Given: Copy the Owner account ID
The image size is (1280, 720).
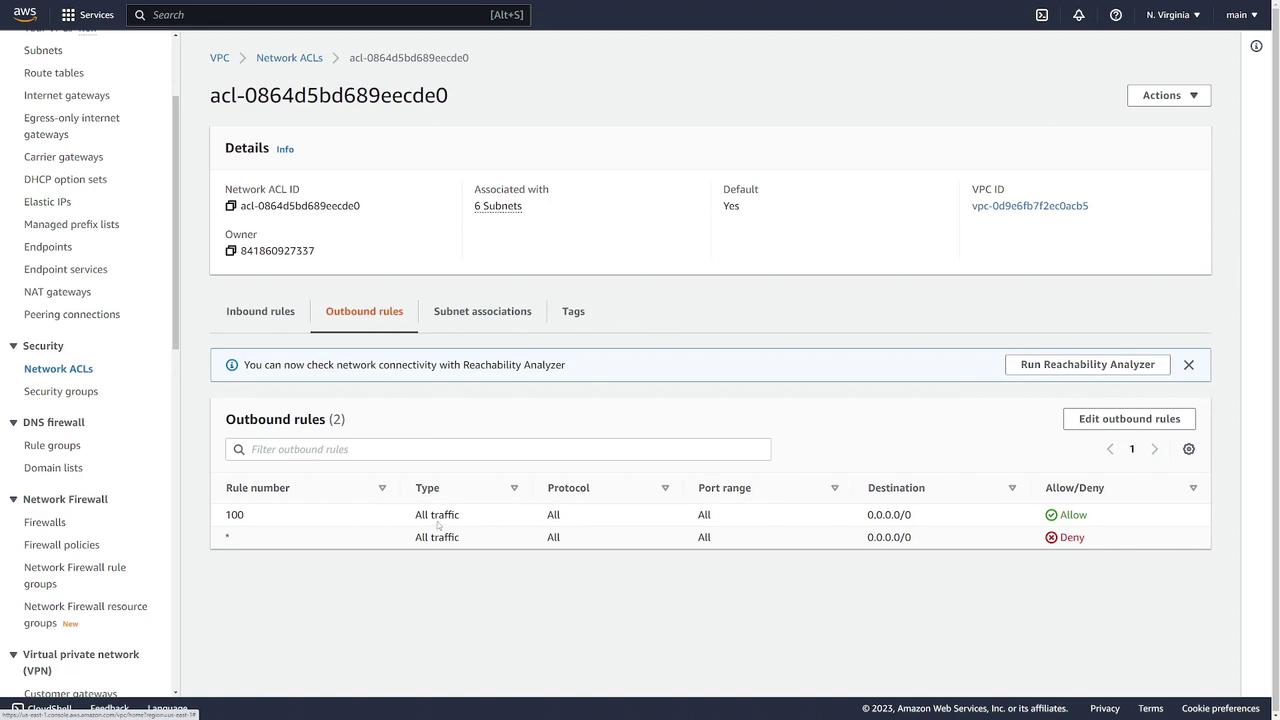Looking at the screenshot, I should click(231, 251).
